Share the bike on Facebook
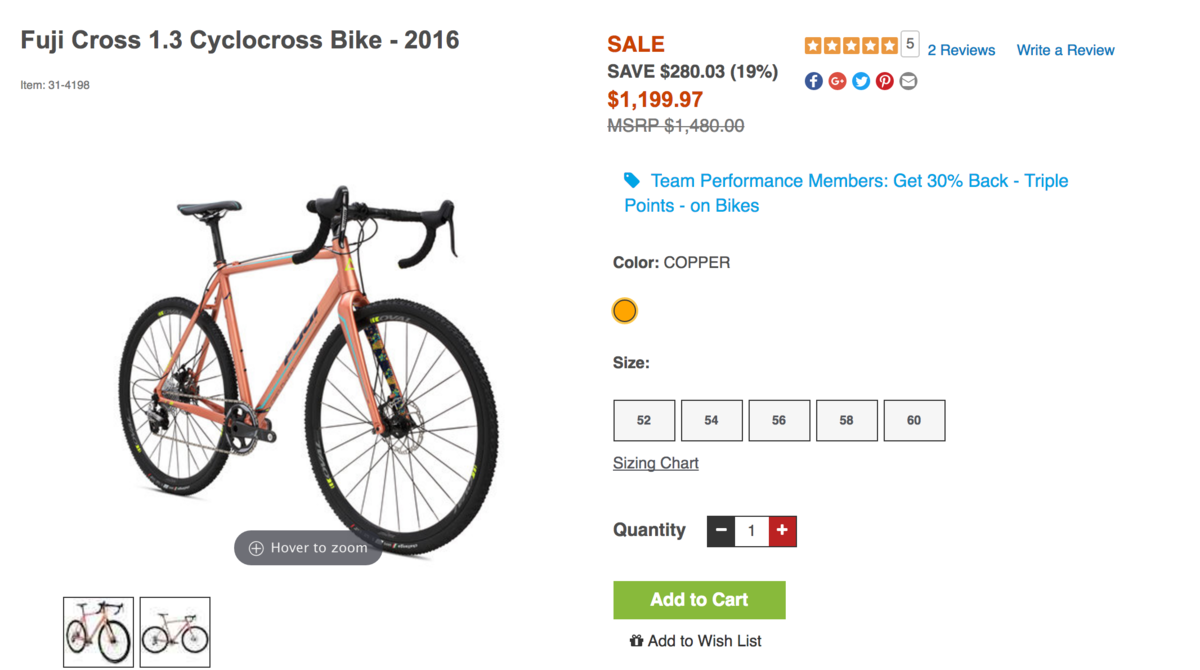 (813, 81)
